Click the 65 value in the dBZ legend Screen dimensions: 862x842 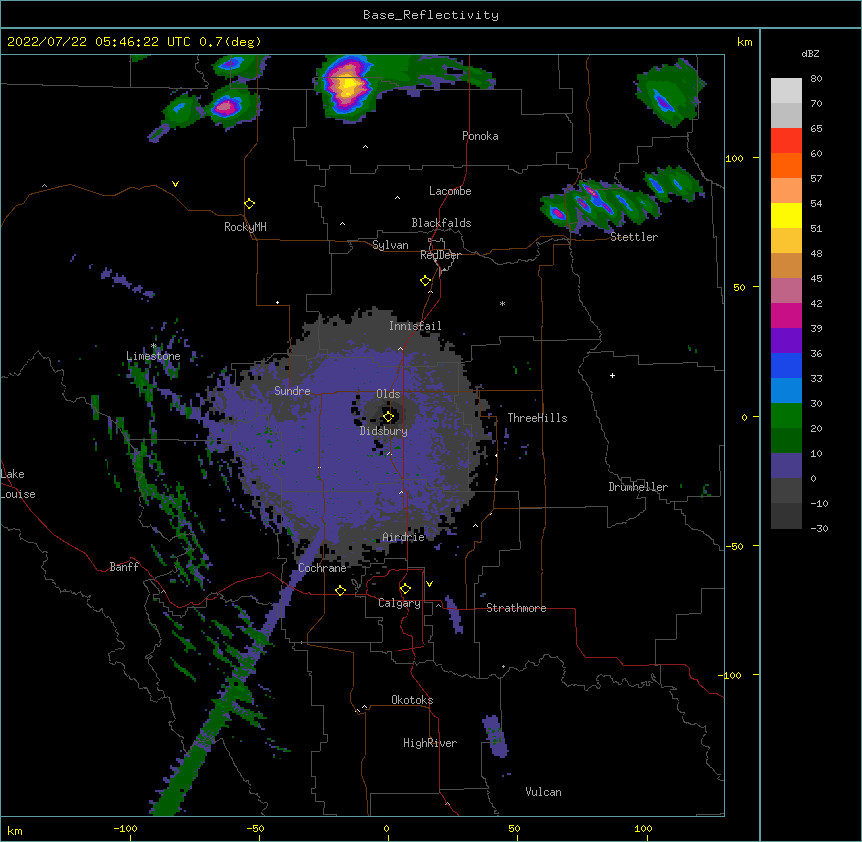[816, 129]
